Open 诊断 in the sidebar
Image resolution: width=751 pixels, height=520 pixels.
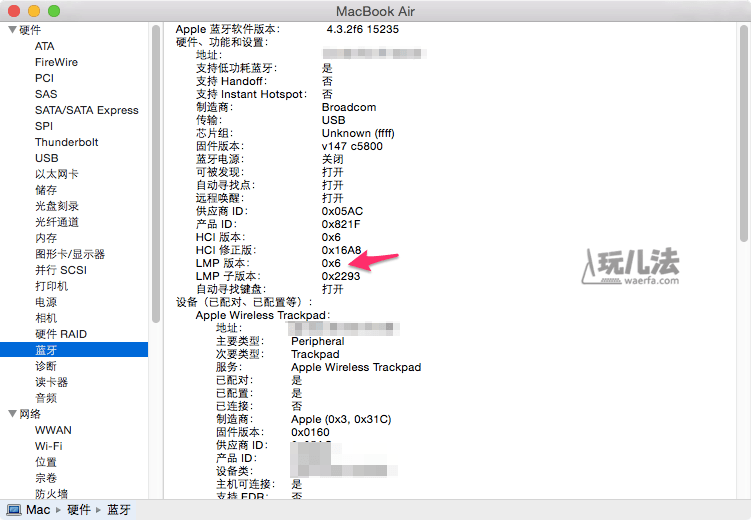point(46,366)
